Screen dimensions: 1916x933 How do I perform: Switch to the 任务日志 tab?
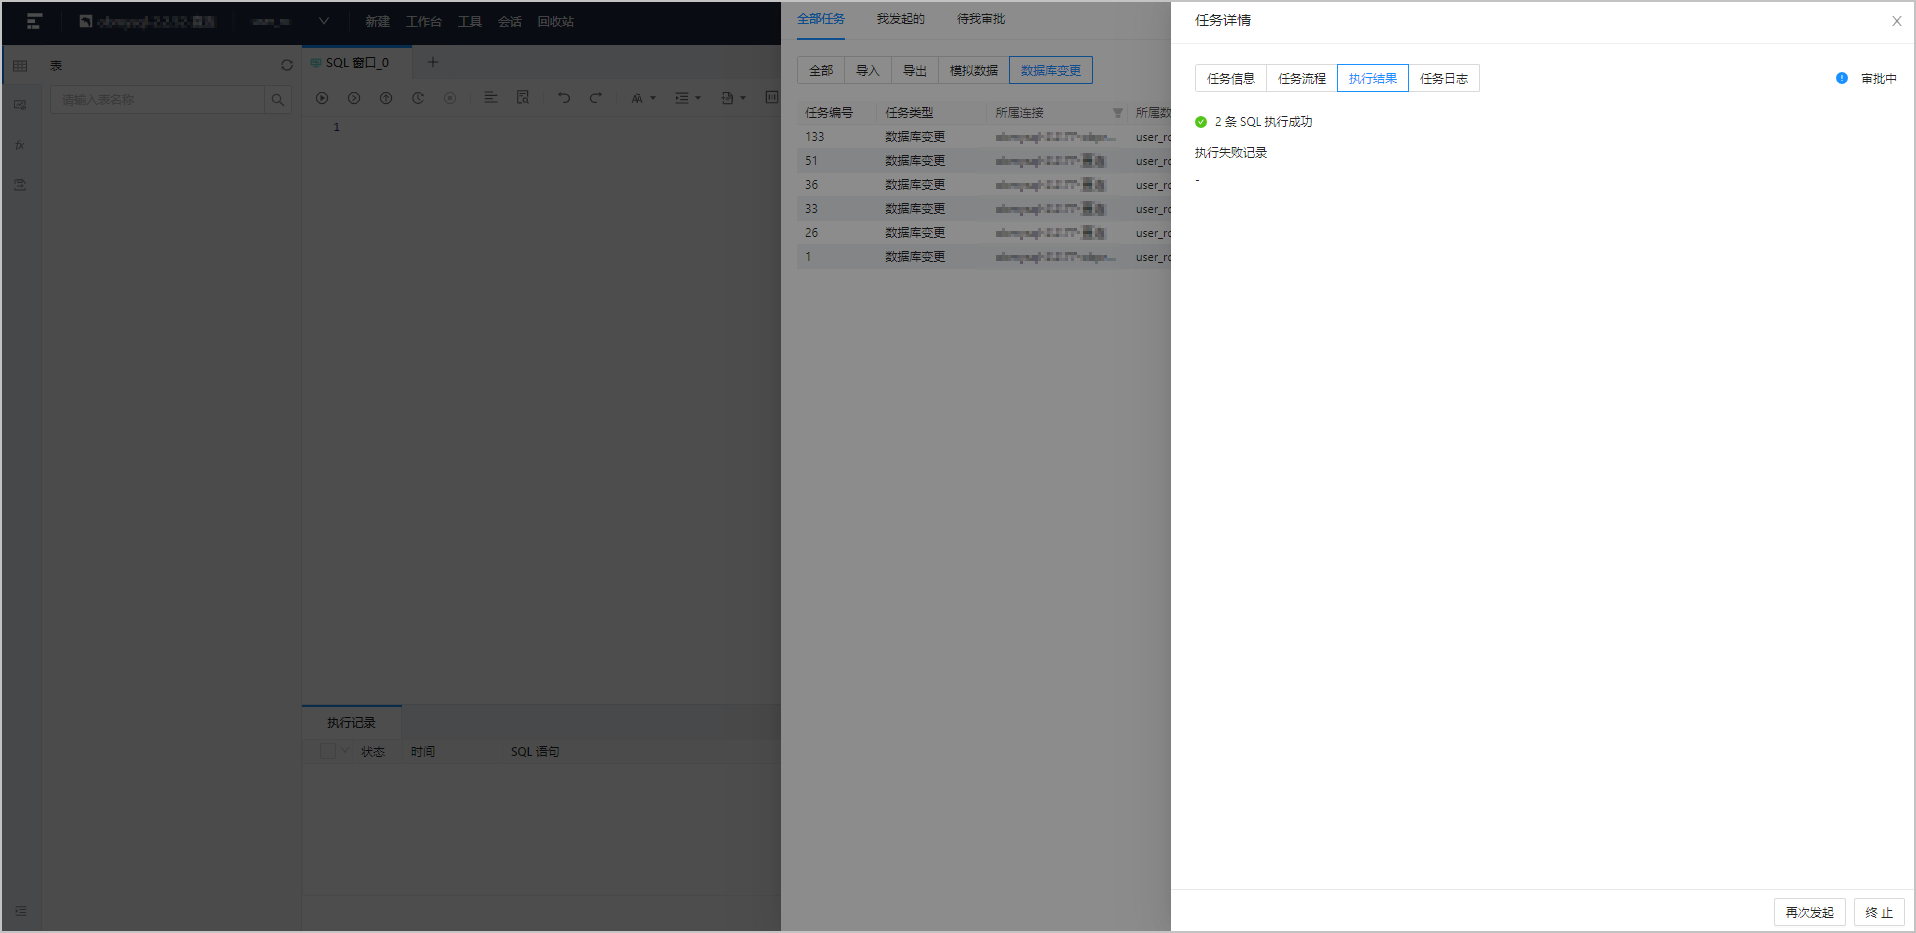1444,78
